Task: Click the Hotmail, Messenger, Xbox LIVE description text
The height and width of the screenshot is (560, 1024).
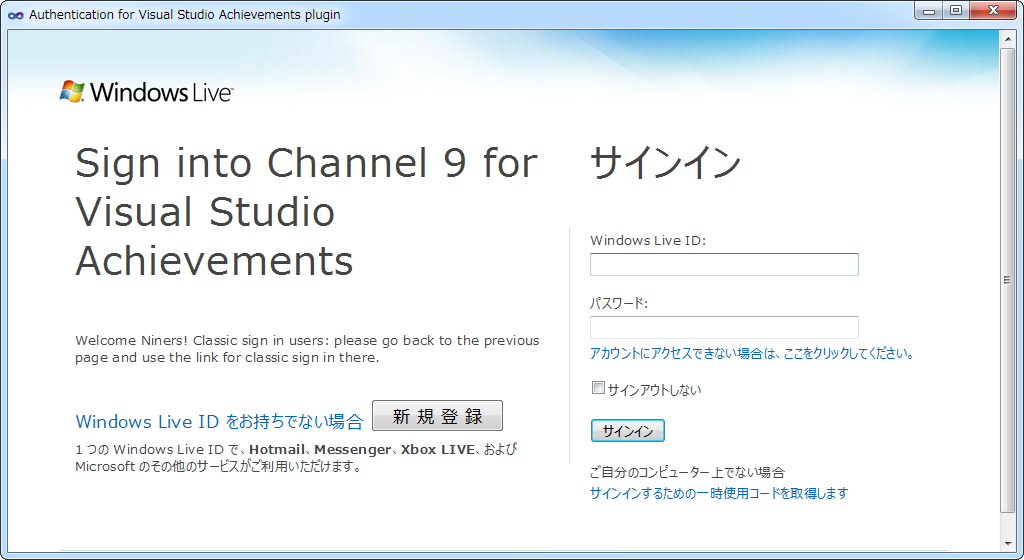Action: coord(296,458)
